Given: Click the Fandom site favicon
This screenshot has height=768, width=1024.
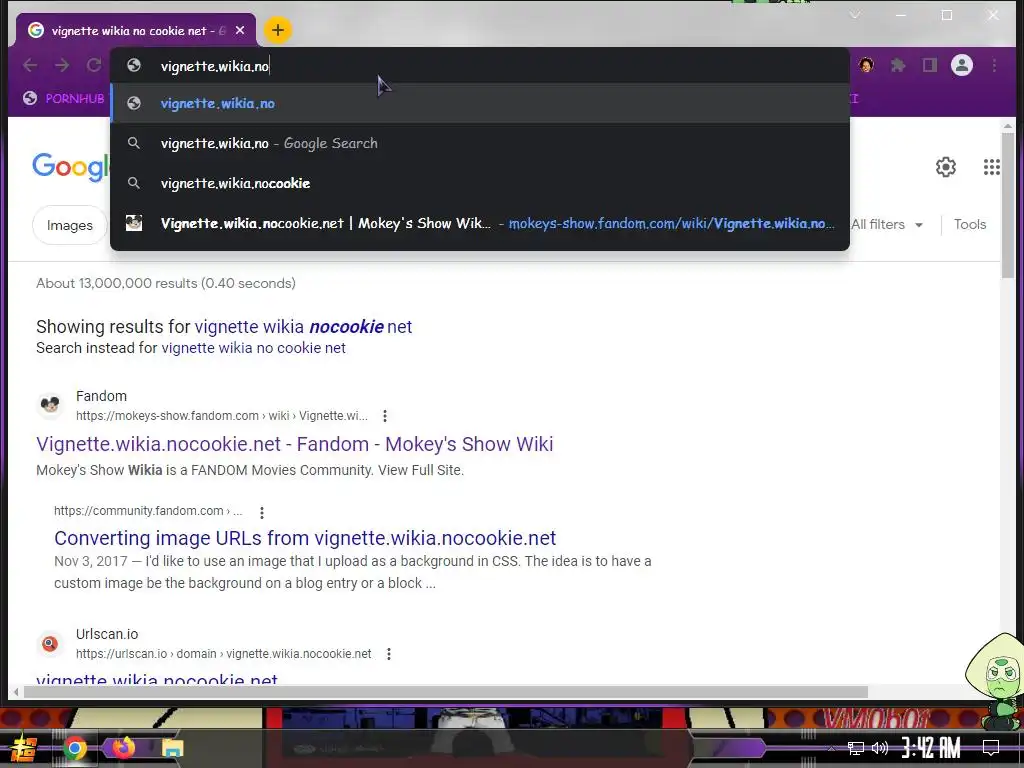Looking at the screenshot, I should [50, 406].
